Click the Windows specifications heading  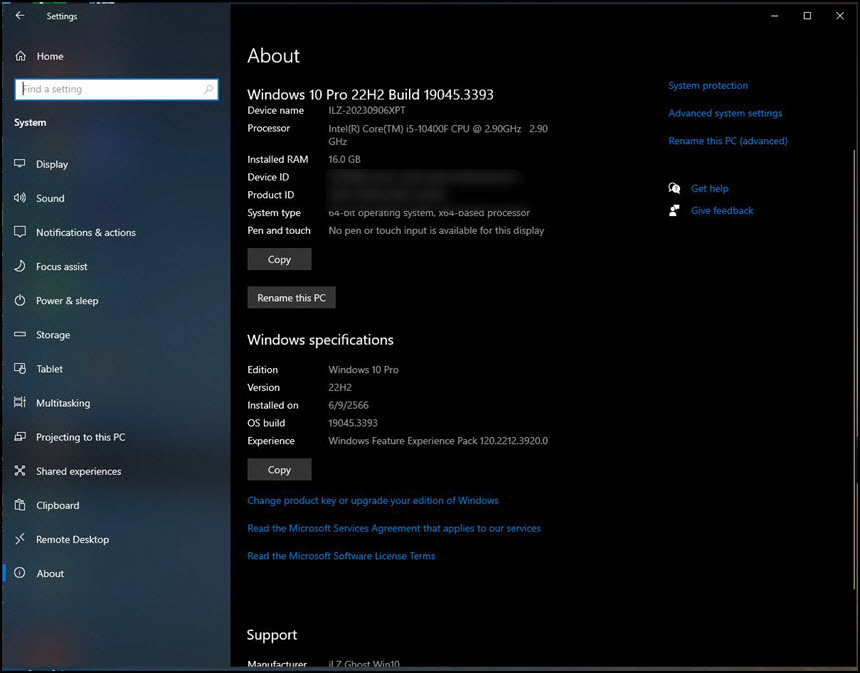coord(320,340)
